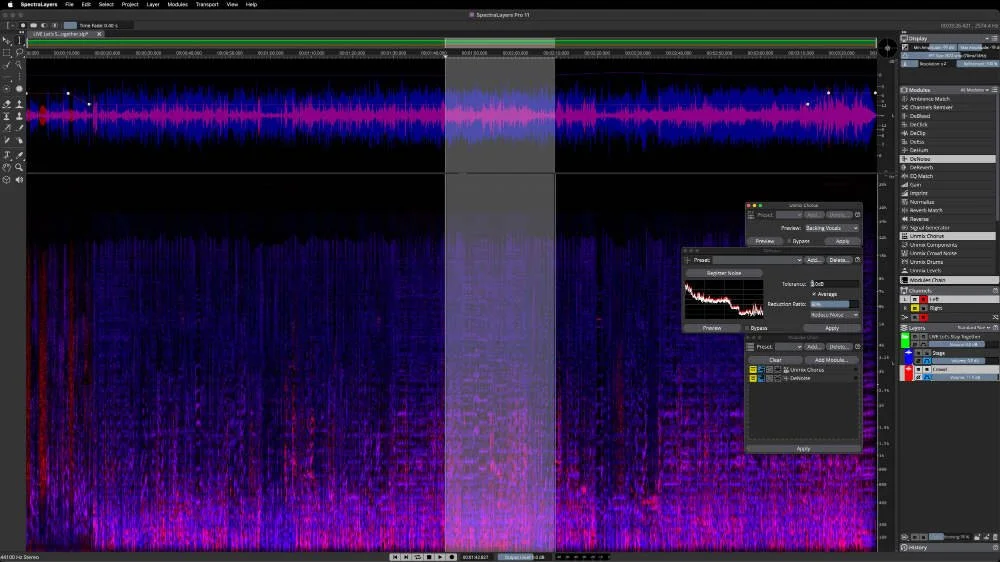Open the DeNoise Preset dropdown
The image size is (1000, 562).
[757, 260]
